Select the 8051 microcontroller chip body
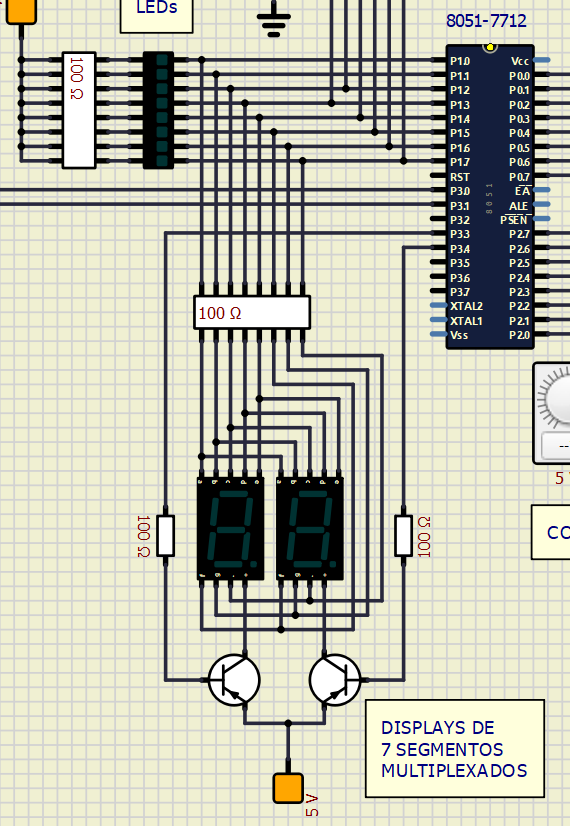The image size is (570, 826). [490, 196]
